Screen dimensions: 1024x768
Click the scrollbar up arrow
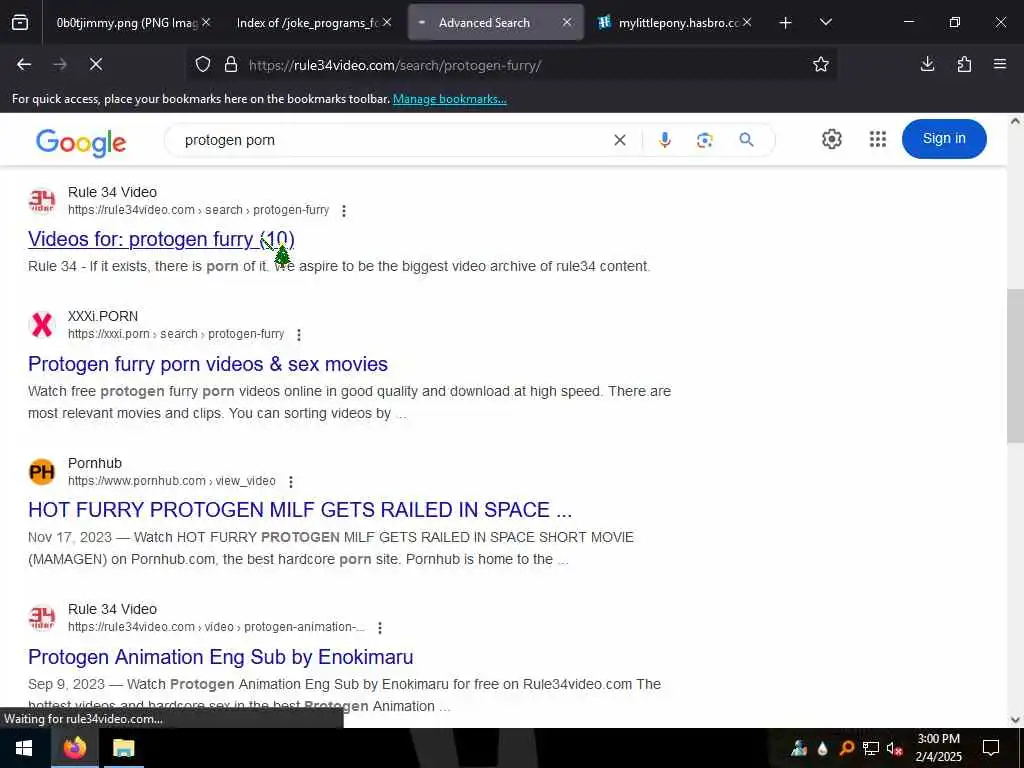(x=1015, y=121)
